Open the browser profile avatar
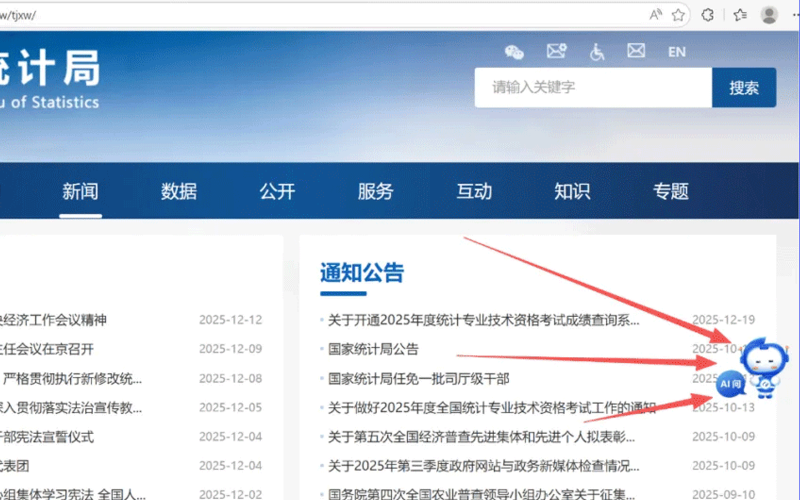 (769, 15)
